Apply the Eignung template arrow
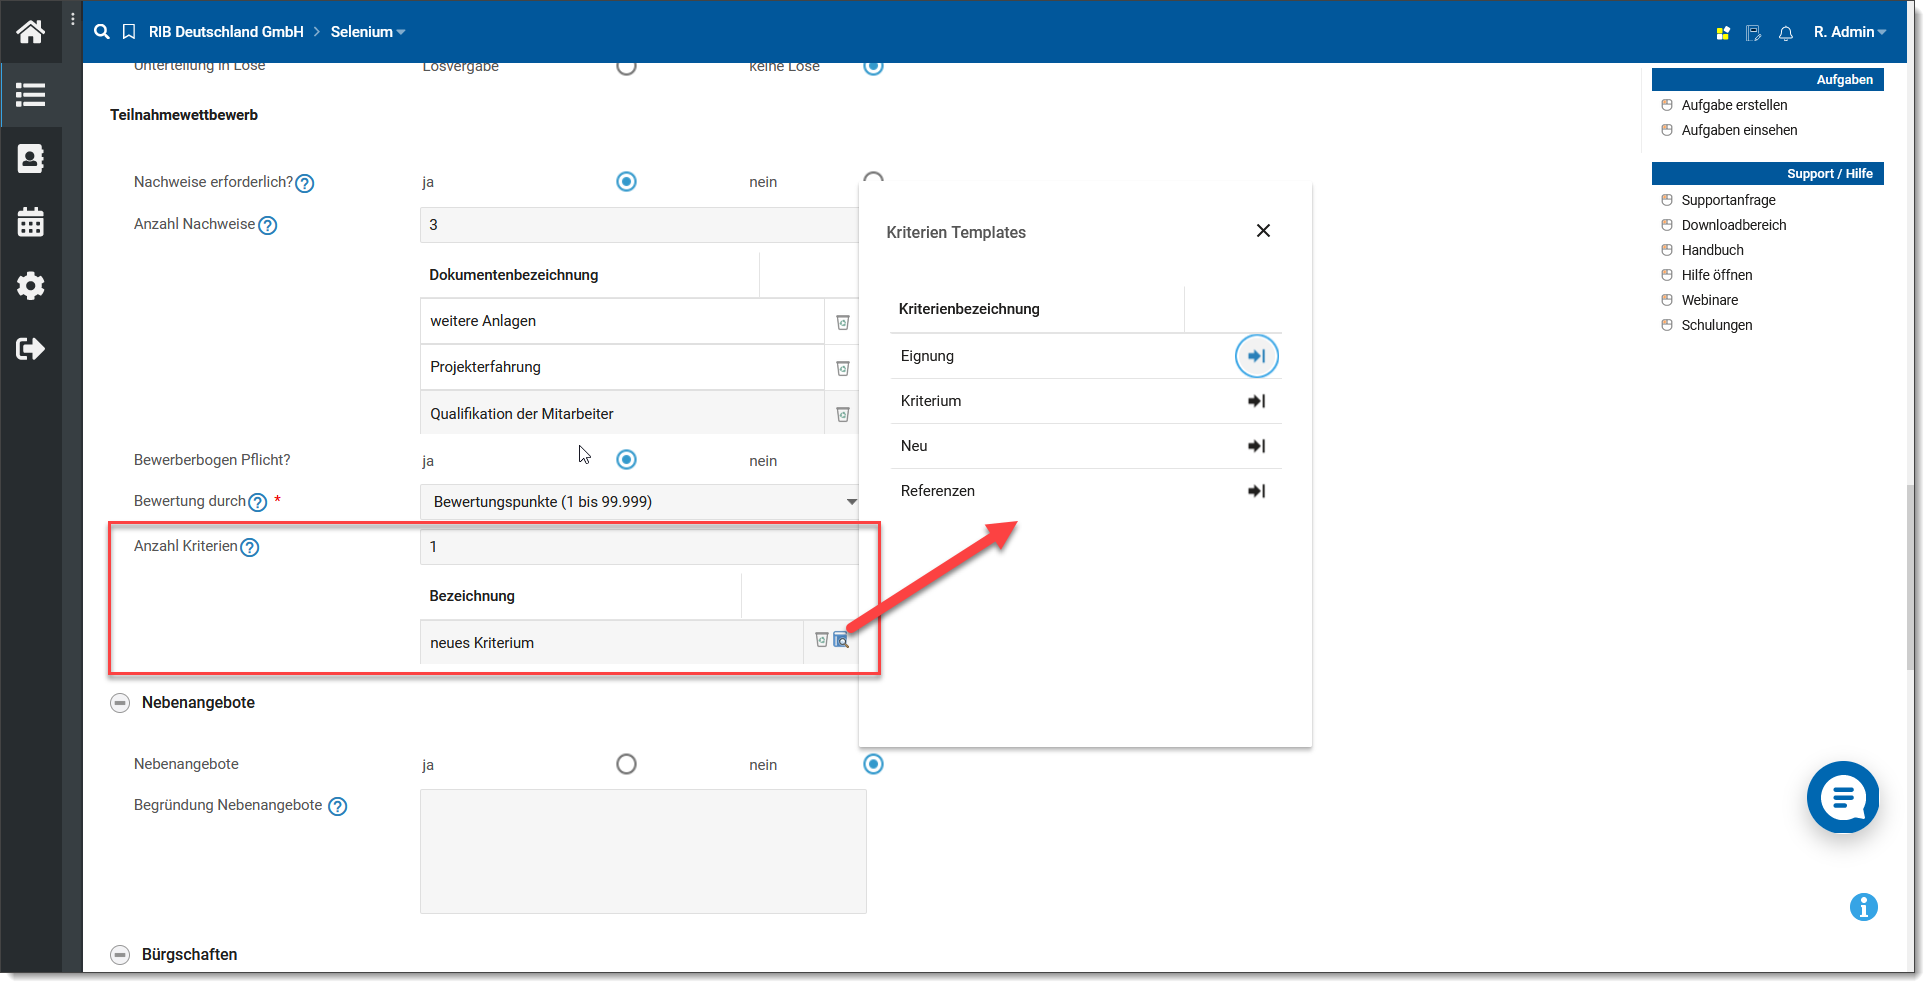Image resolution: width=1930 pixels, height=988 pixels. pos(1257,356)
